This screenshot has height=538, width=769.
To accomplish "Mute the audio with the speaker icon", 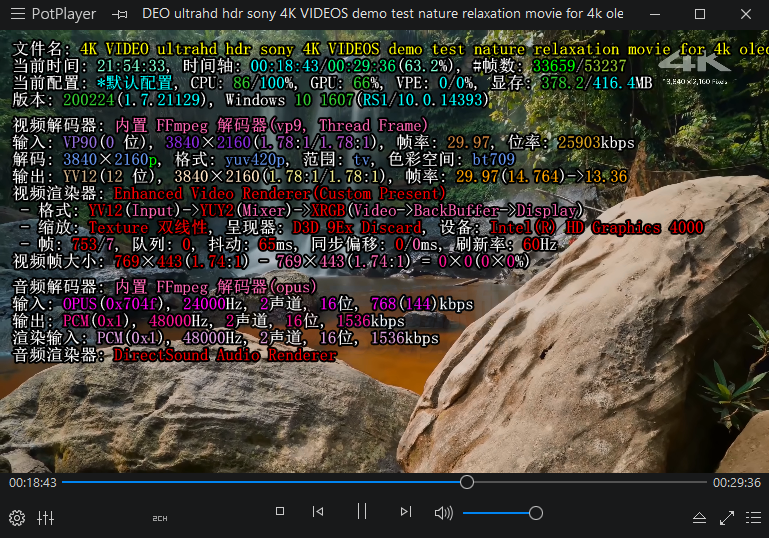I will click(x=444, y=513).
